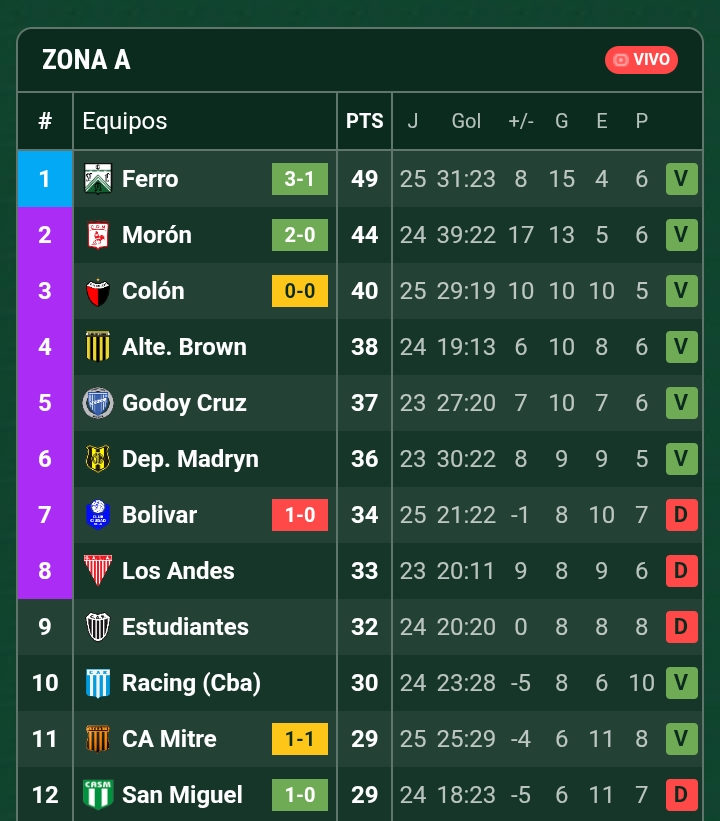Click Los Andes red D result indicator
The width and height of the screenshot is (720, 821).
point(682,571)
